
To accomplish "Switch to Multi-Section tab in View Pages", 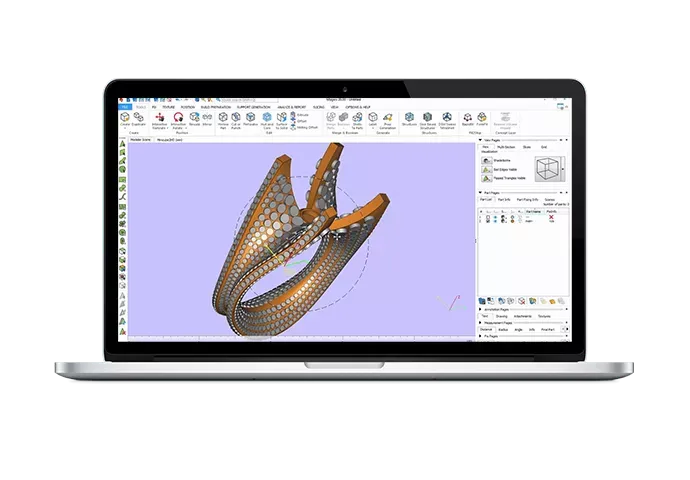I will (x=506, y=147).
